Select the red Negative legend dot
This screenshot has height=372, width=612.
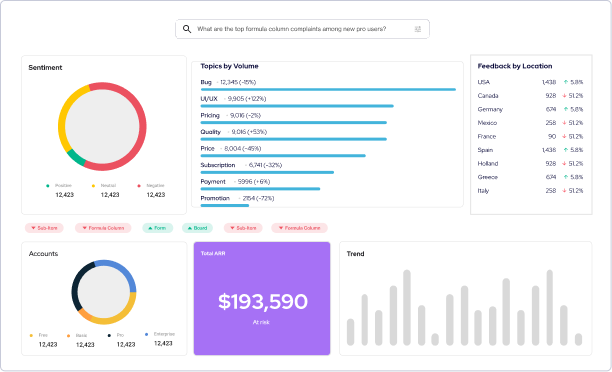pyautogui.click(x=139, y=186)
